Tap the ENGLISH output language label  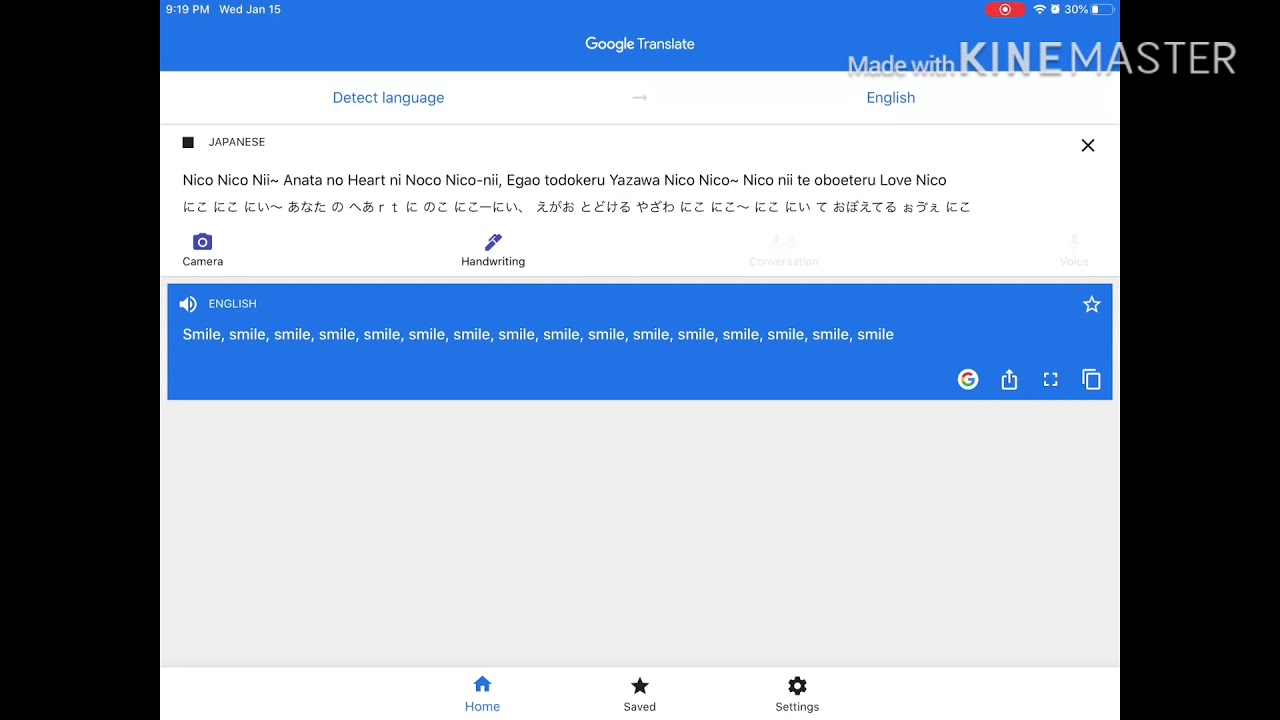coord(233,304)
